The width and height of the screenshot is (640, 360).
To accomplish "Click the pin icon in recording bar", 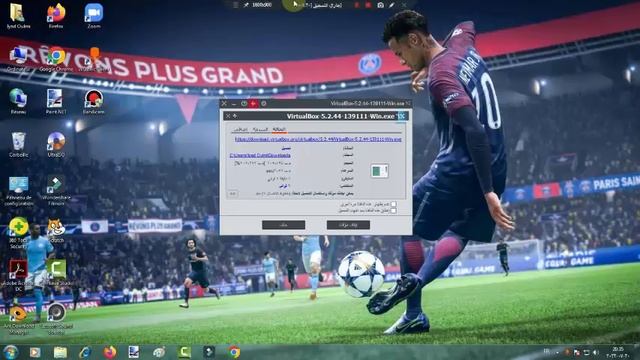I will tap(246, 5).
